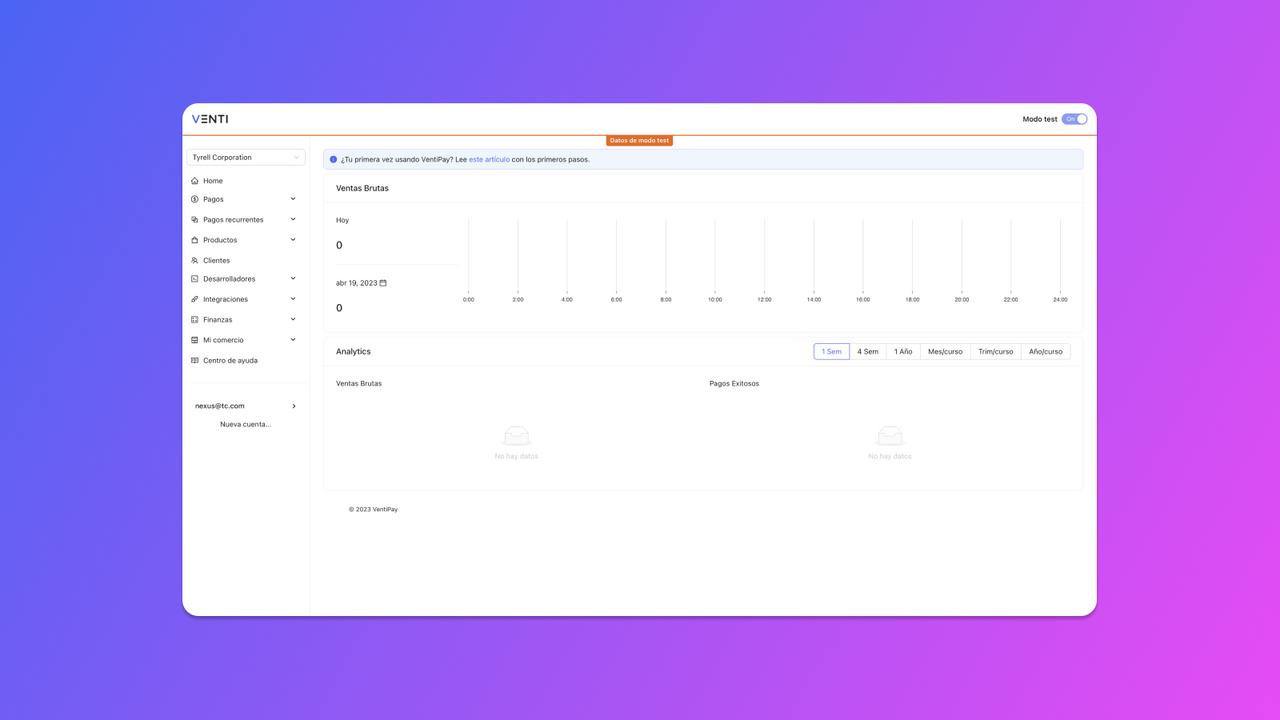Click the VENTI logo
This screenshot has width=1280, height=720.
(x=210, y=119)
